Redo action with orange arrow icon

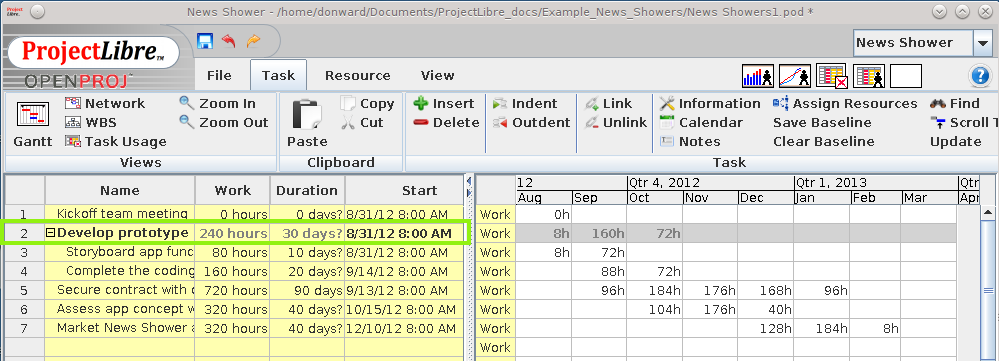click(254, 42)
